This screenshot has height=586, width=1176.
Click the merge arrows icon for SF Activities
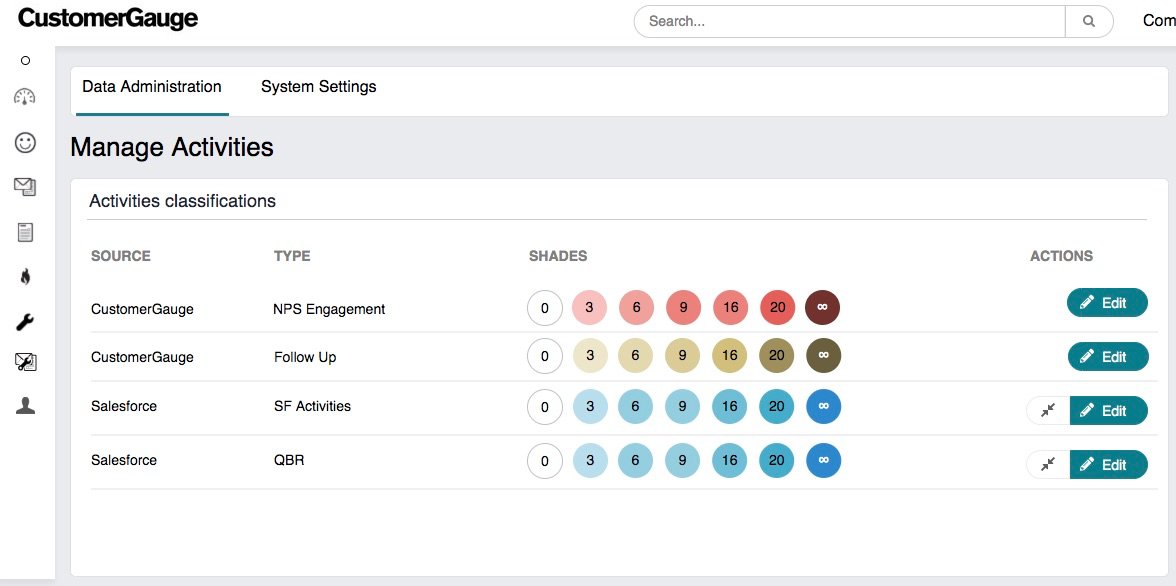[x=1048, y=410]
